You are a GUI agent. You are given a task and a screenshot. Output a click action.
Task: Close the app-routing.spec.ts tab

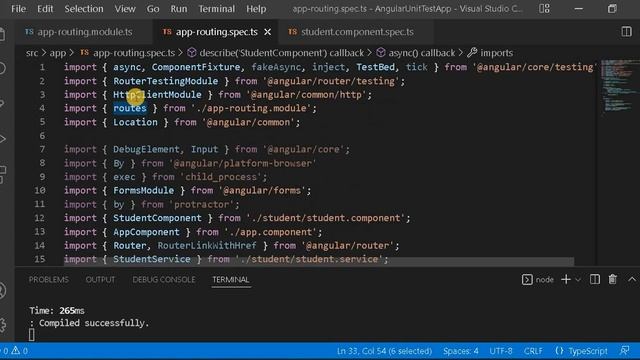(268, 32)
